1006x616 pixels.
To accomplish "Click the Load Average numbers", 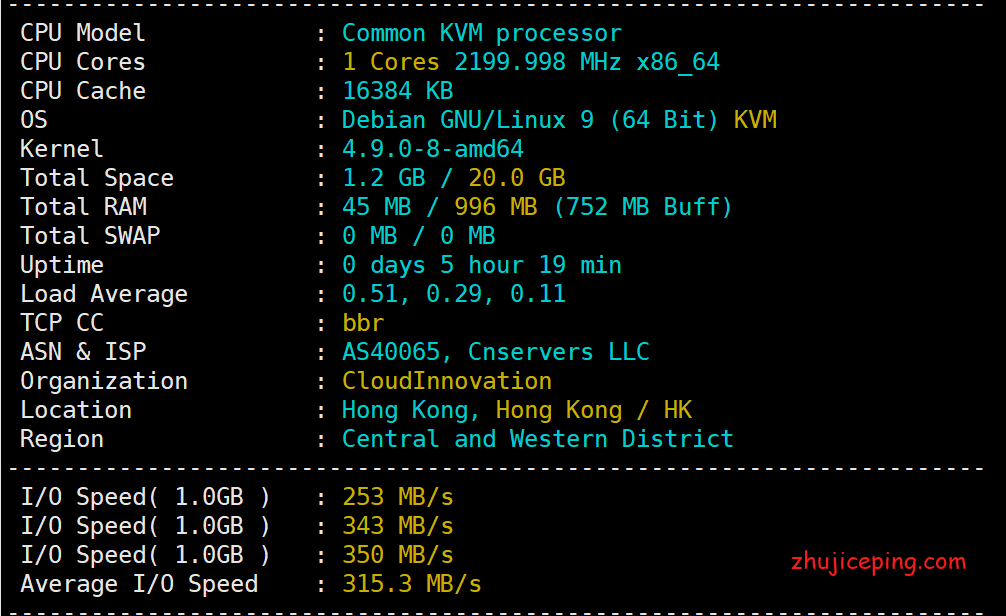I will [x=453, y=294].
